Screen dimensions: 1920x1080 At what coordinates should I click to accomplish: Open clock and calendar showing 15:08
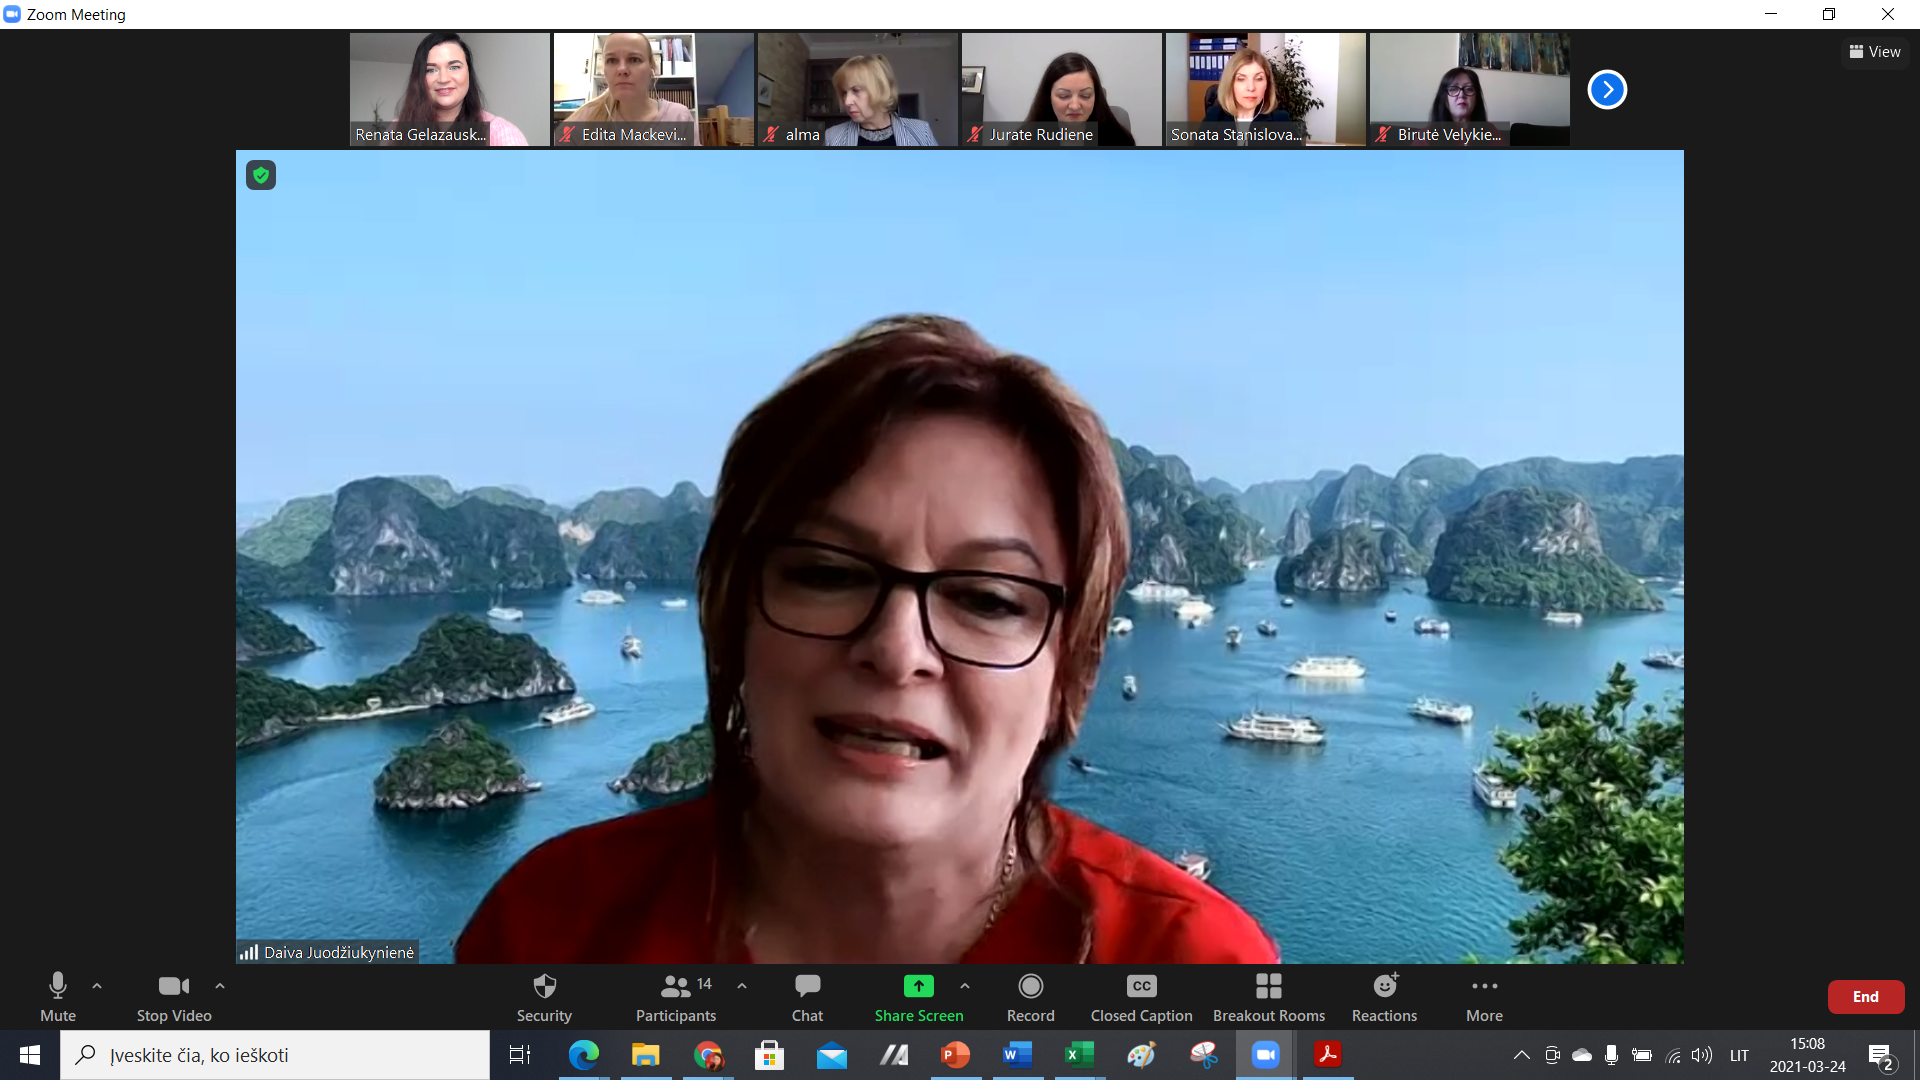[1807, 1055]
